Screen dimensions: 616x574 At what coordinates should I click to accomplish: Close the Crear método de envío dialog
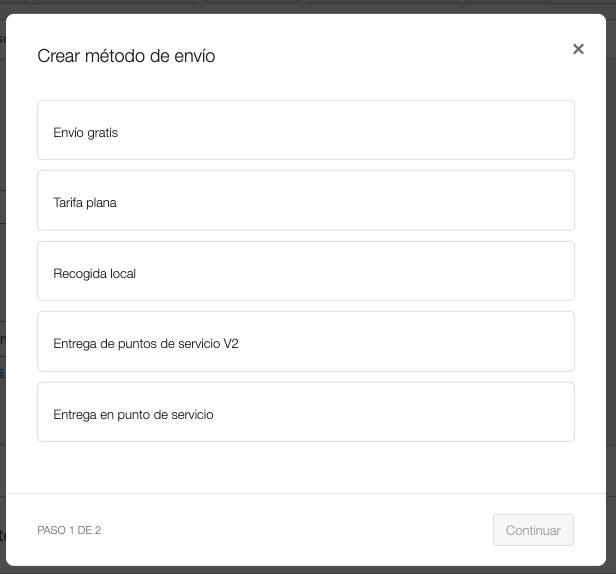578,49
